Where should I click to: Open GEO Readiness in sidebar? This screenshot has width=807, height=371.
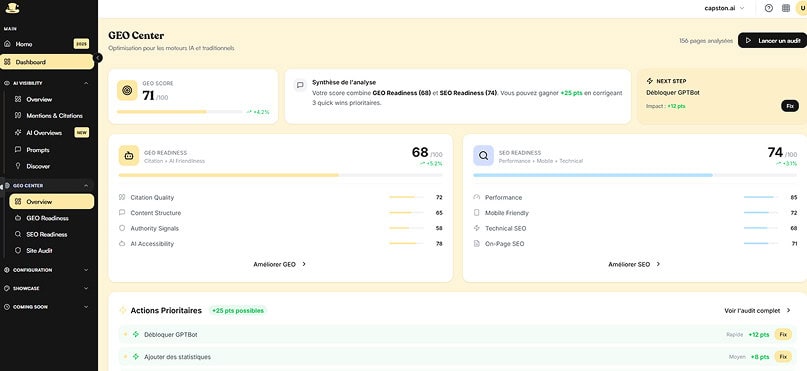(51, 218)
